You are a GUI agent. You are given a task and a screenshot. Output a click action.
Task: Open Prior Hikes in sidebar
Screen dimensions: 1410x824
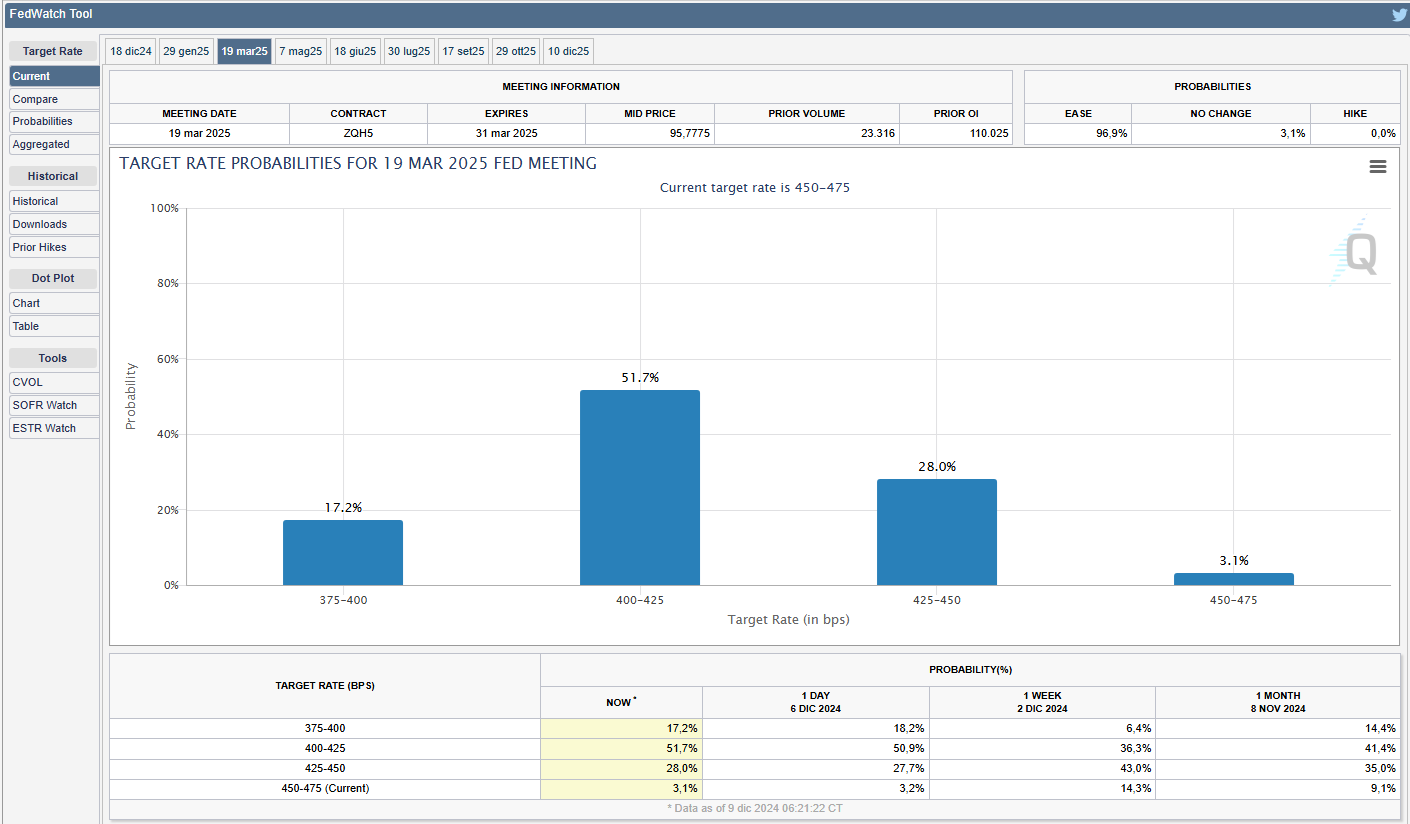coord(54,247)
